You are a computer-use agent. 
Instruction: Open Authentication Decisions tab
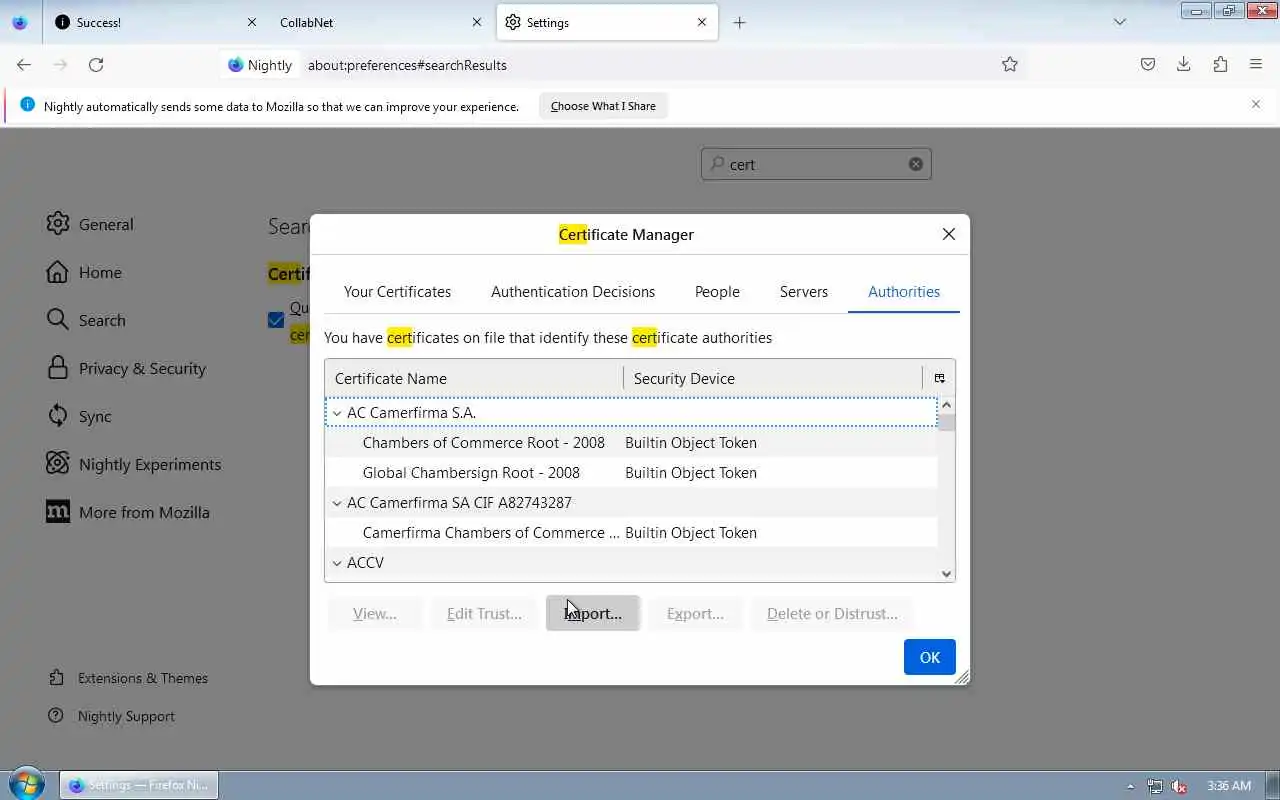tap(573, 292)
